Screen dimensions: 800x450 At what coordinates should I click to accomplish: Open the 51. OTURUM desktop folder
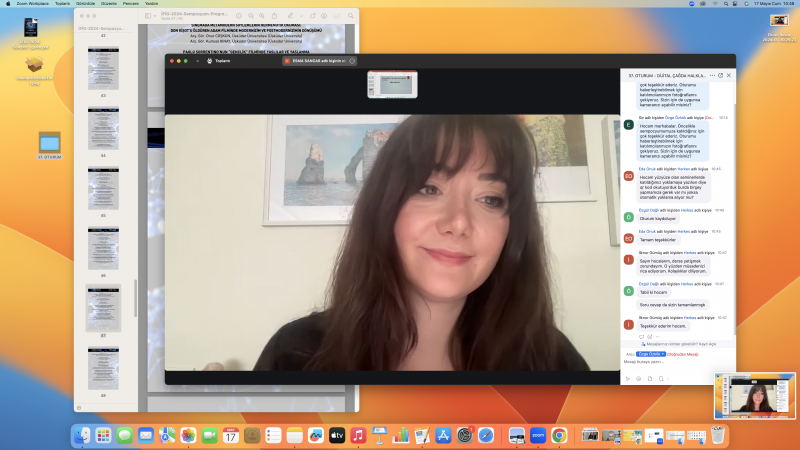(x=50, y=143)
